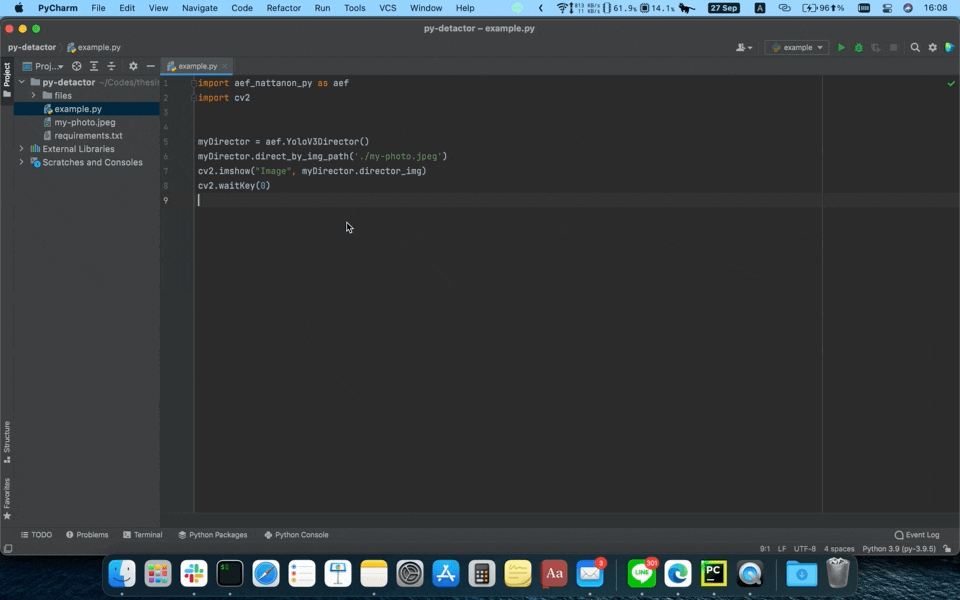
Task: Click Run with Coverage icon
Action: (876, 47)
